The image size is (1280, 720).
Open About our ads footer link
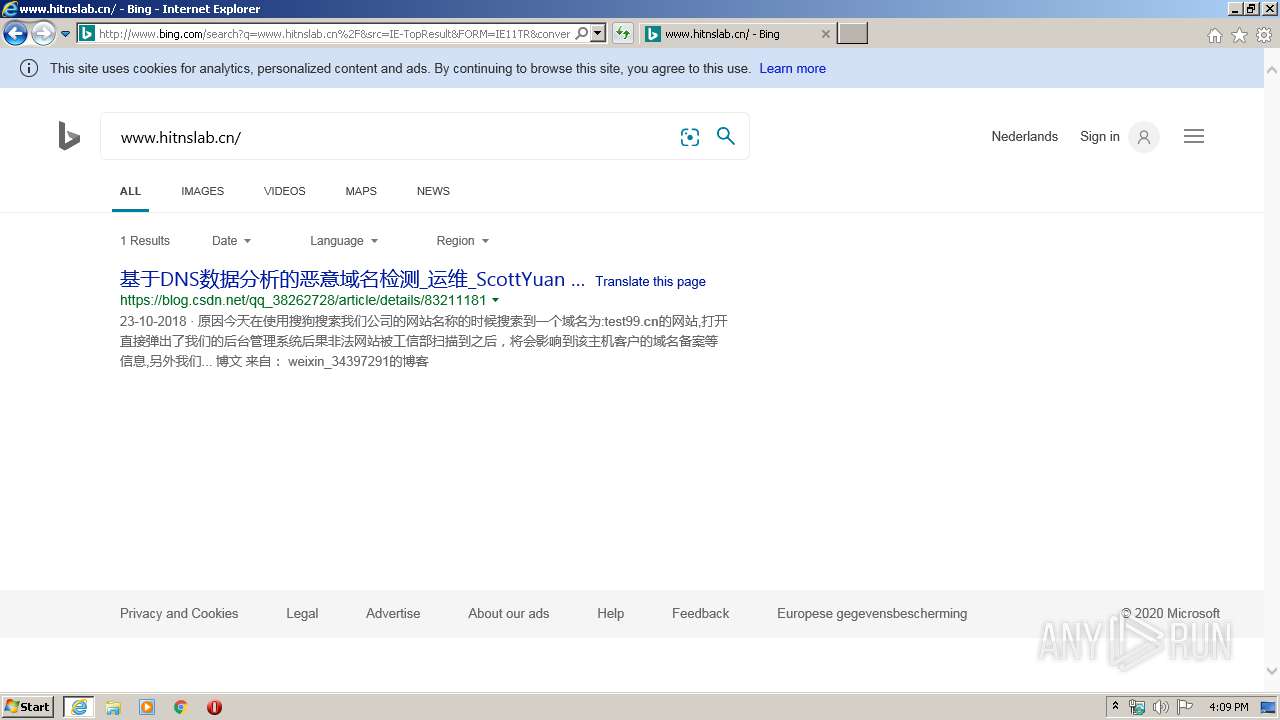(508, 613)
